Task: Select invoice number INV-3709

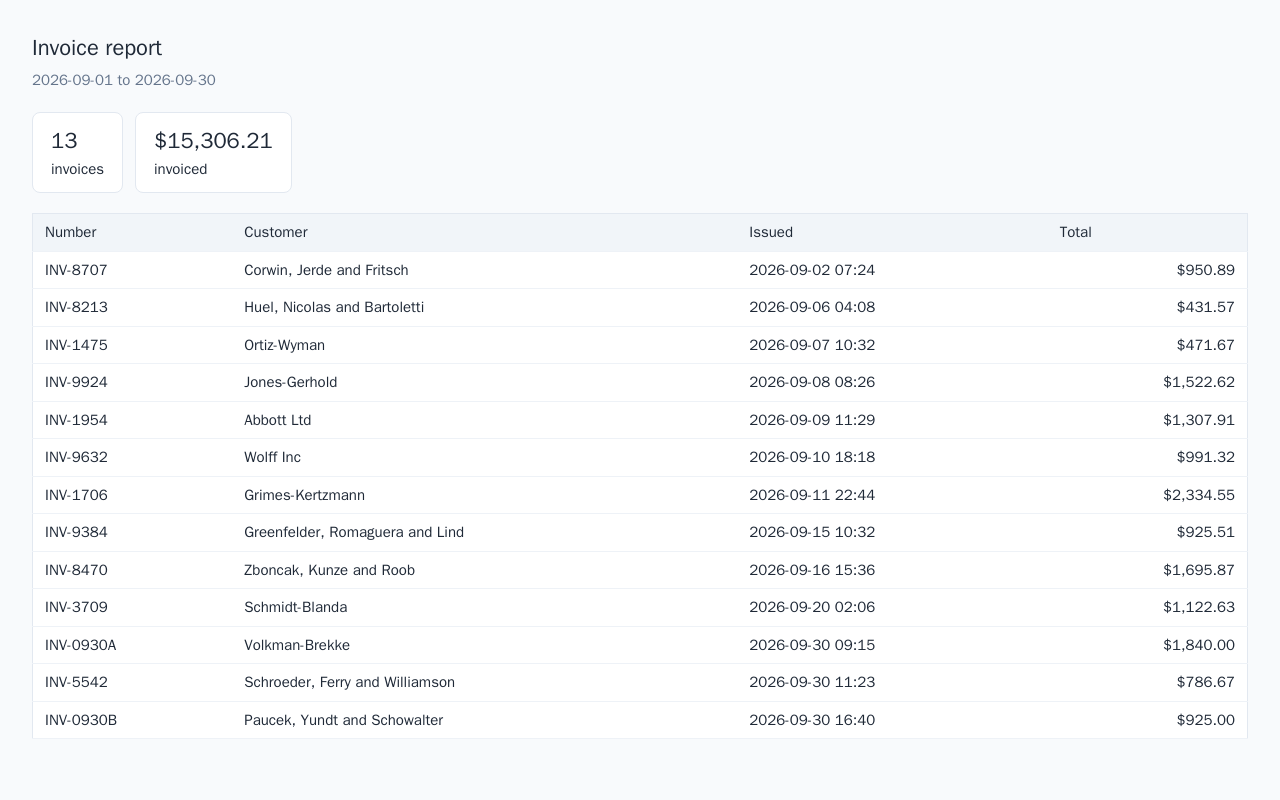Action: tap(76, 607)
